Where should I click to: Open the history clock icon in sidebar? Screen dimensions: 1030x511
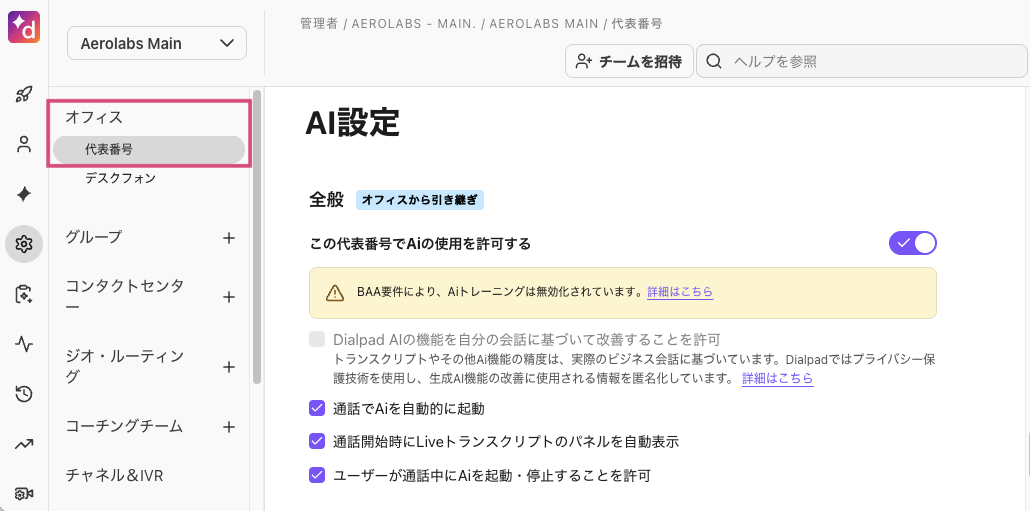24,394
